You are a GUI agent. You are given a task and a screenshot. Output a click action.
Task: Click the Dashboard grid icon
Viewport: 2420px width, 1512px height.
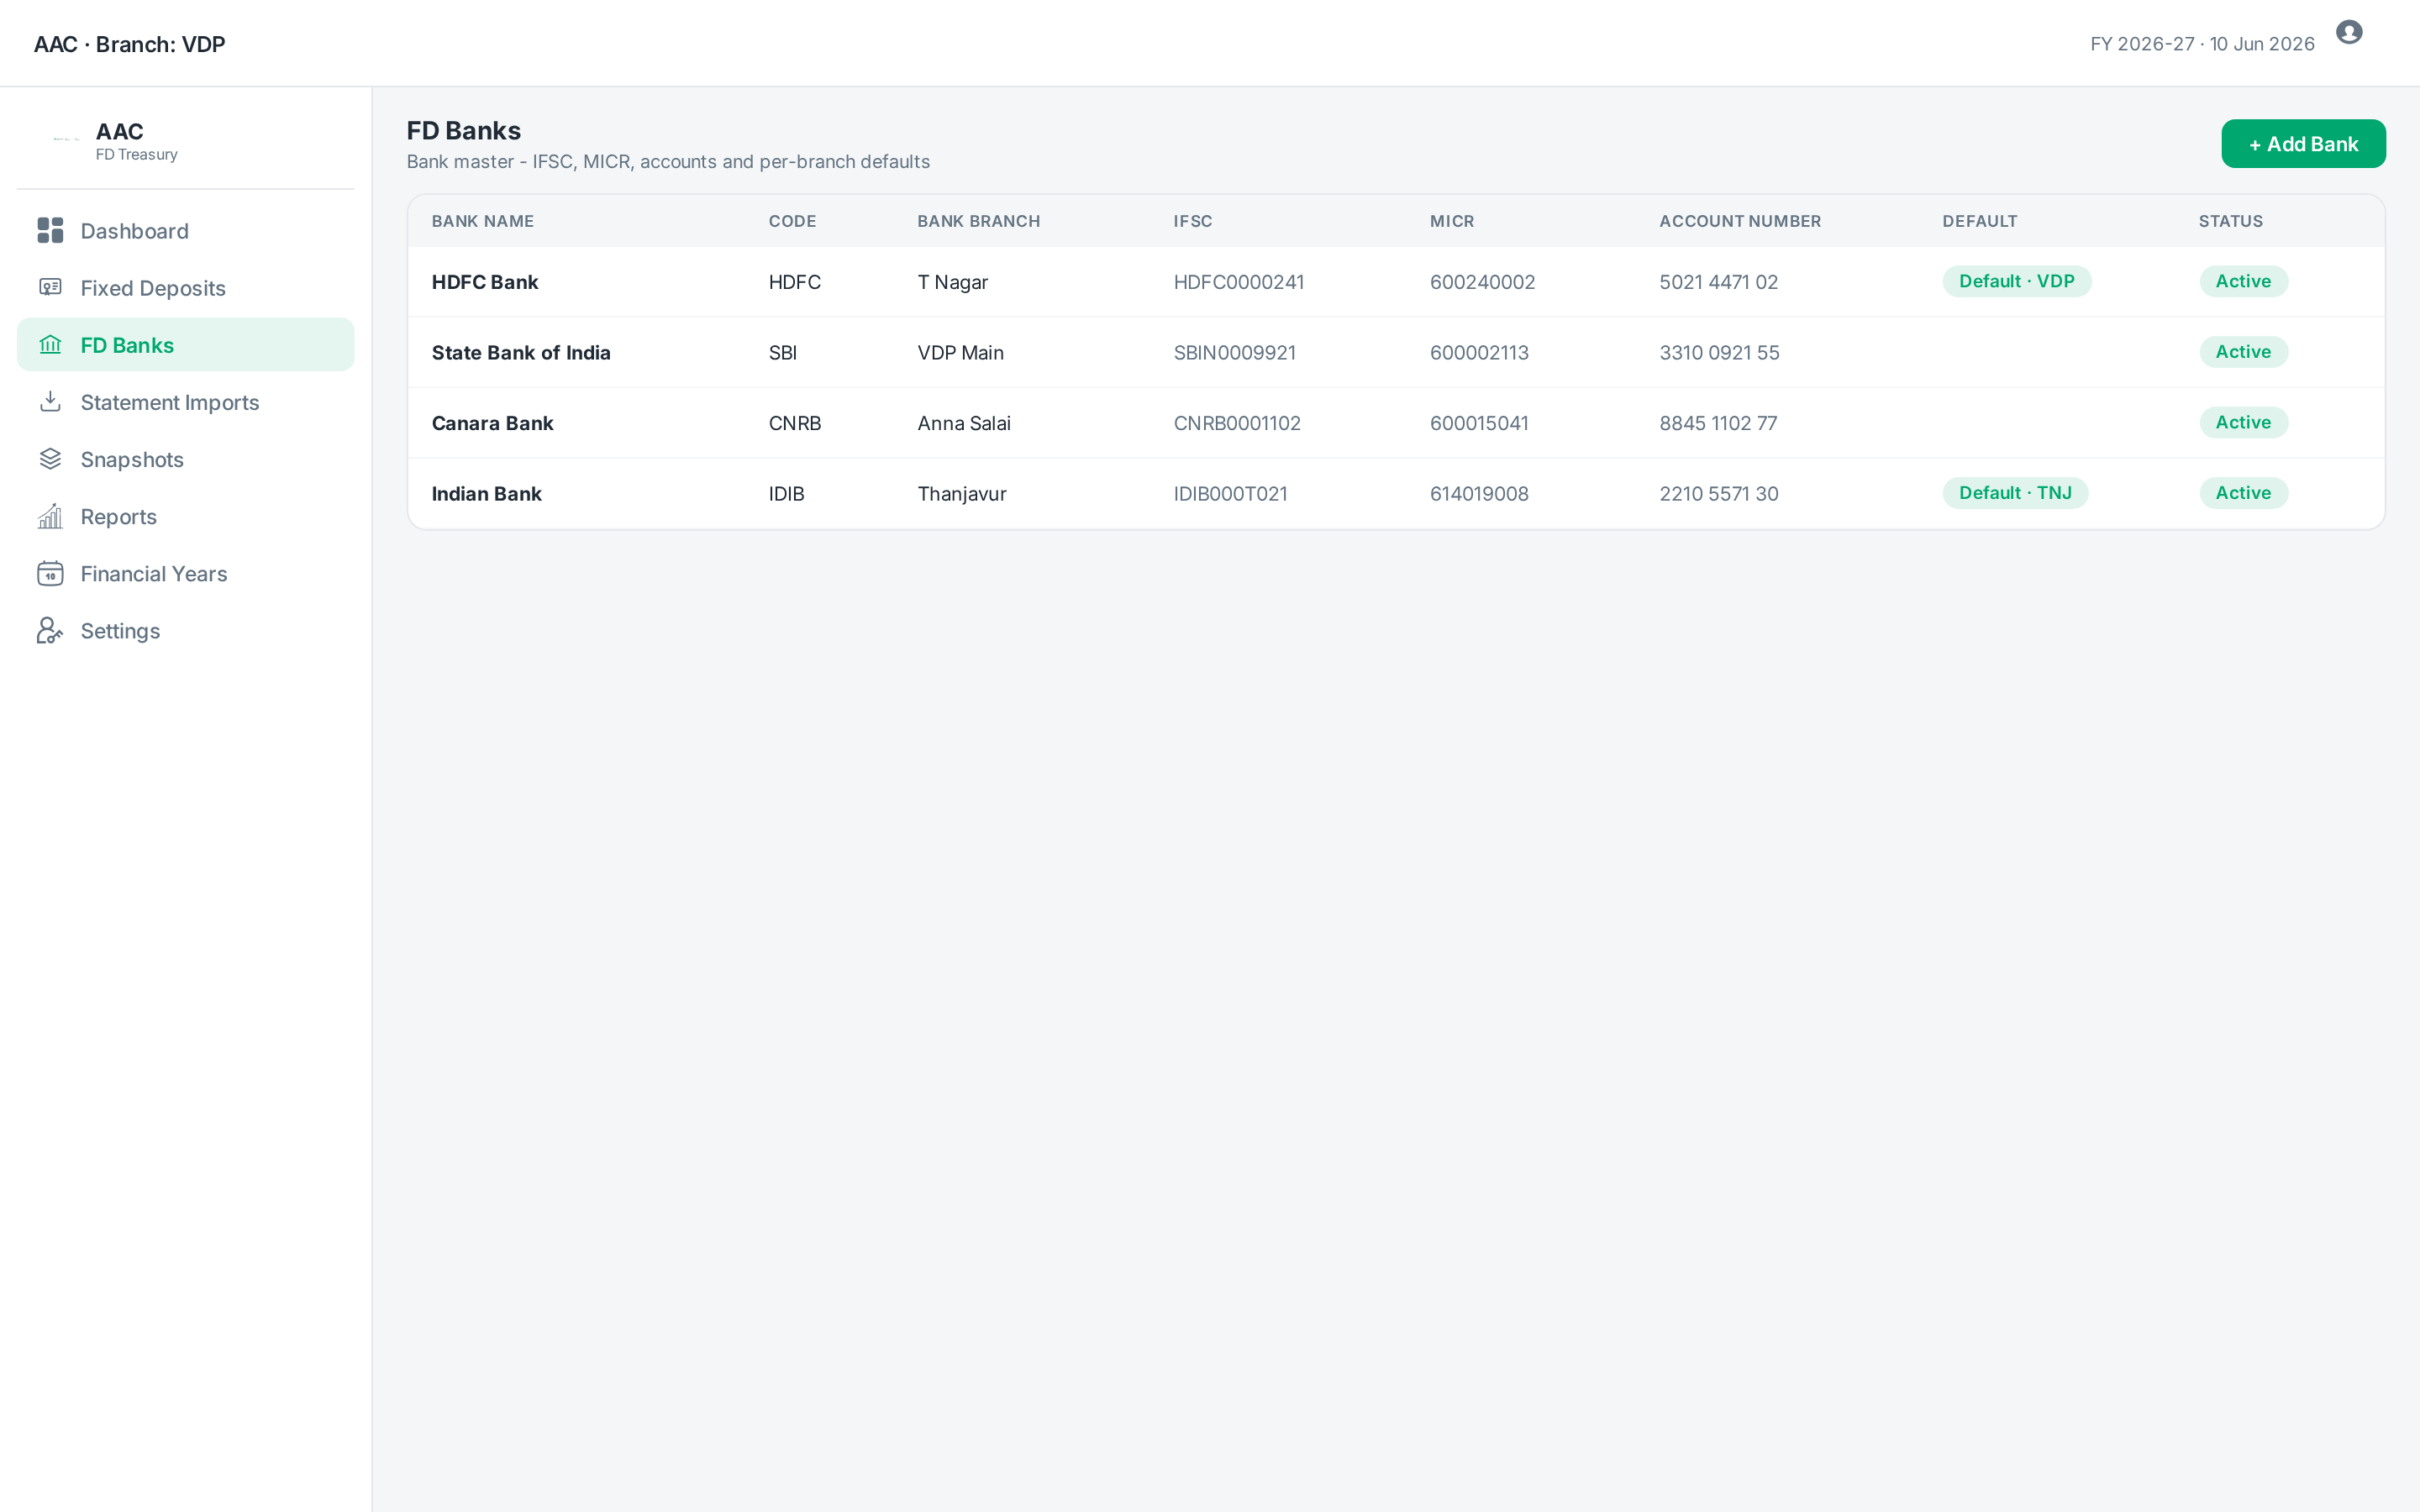coord(50,231)
